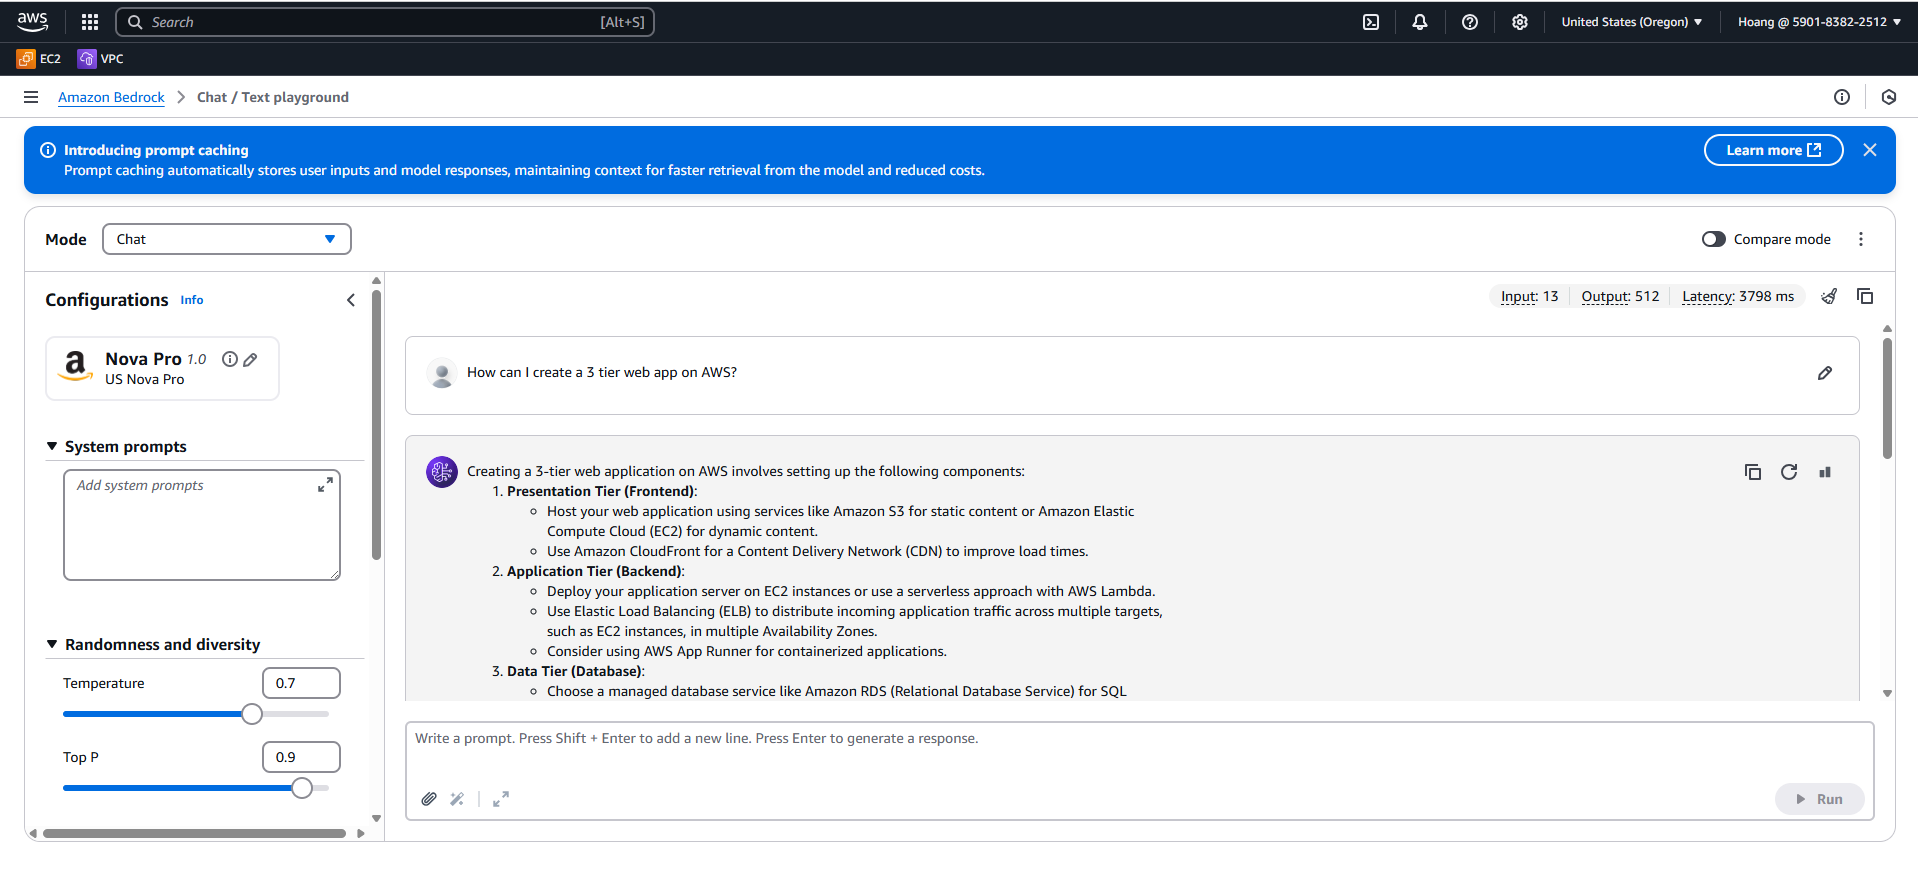Toggle the hamburger navigation menu

pyautogui.click(x=31, y=97)
